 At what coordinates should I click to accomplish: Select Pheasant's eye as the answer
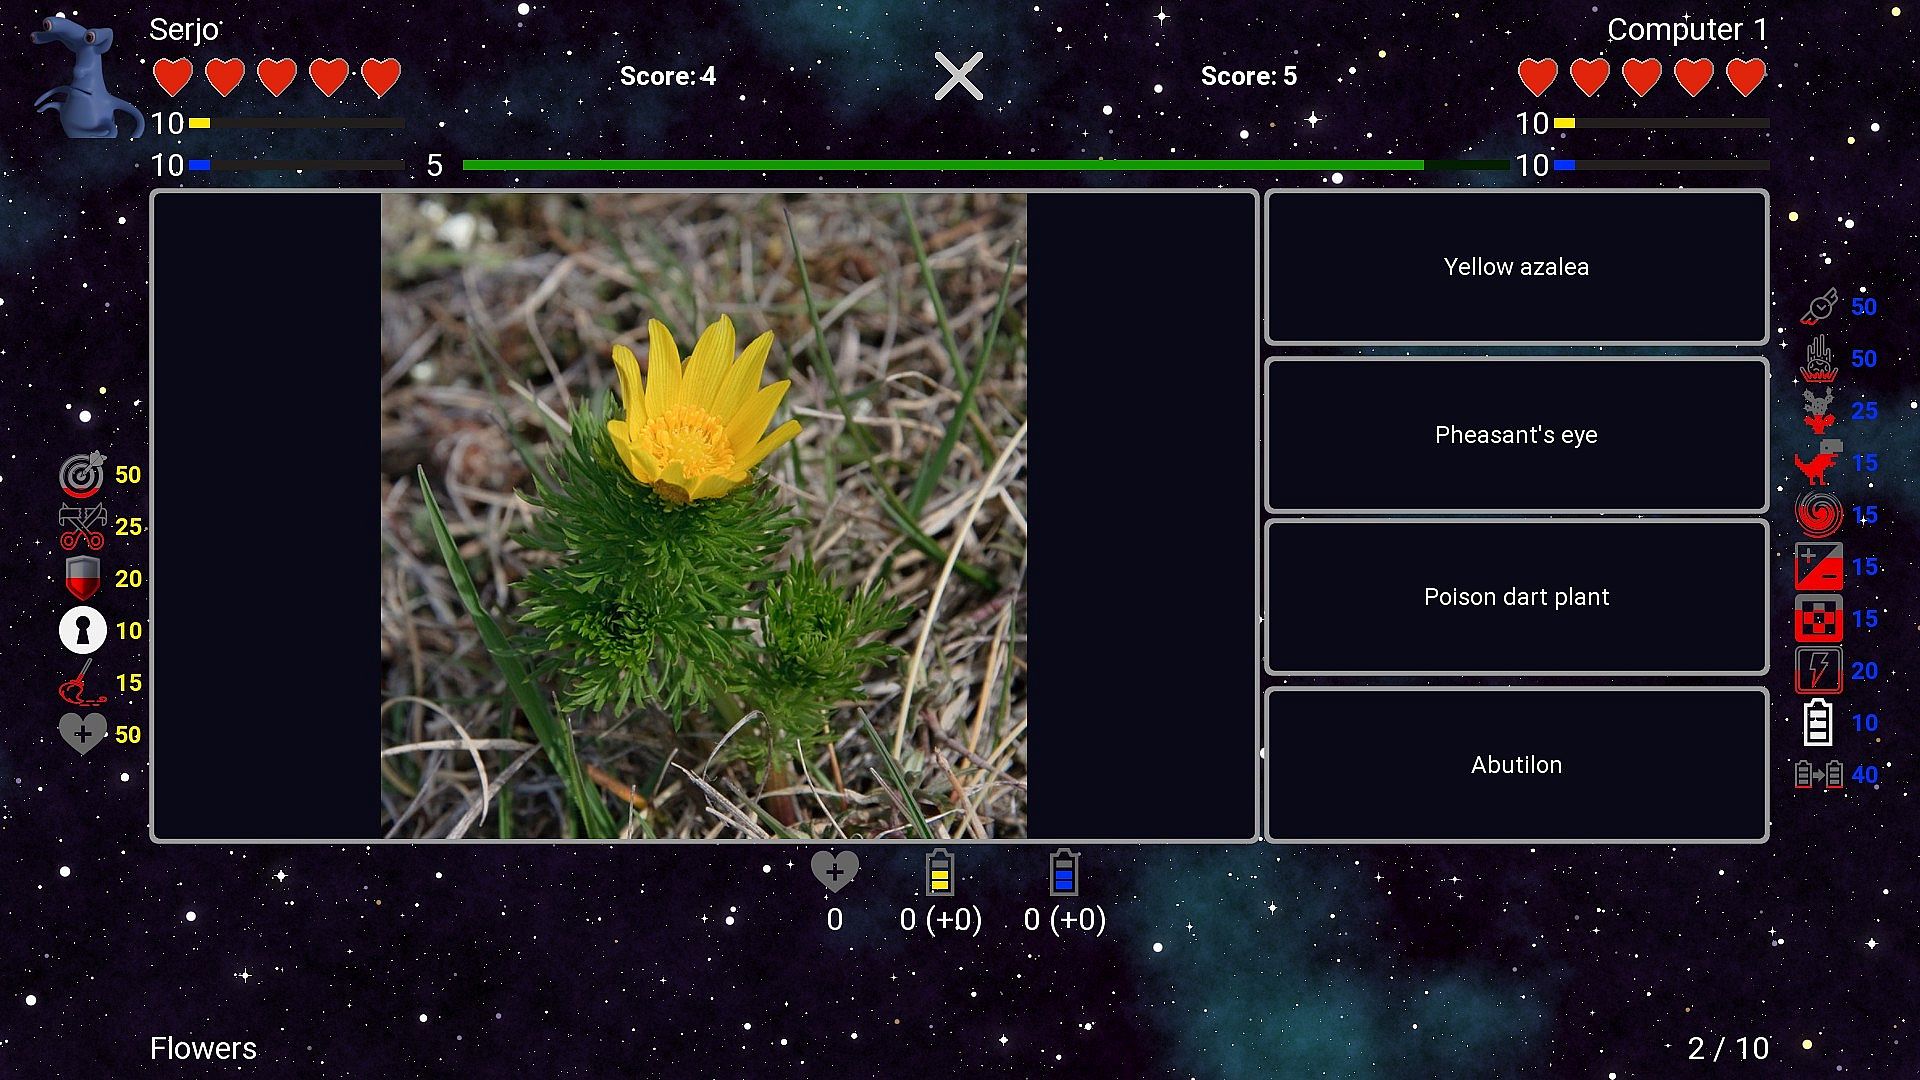(1516, 435)
